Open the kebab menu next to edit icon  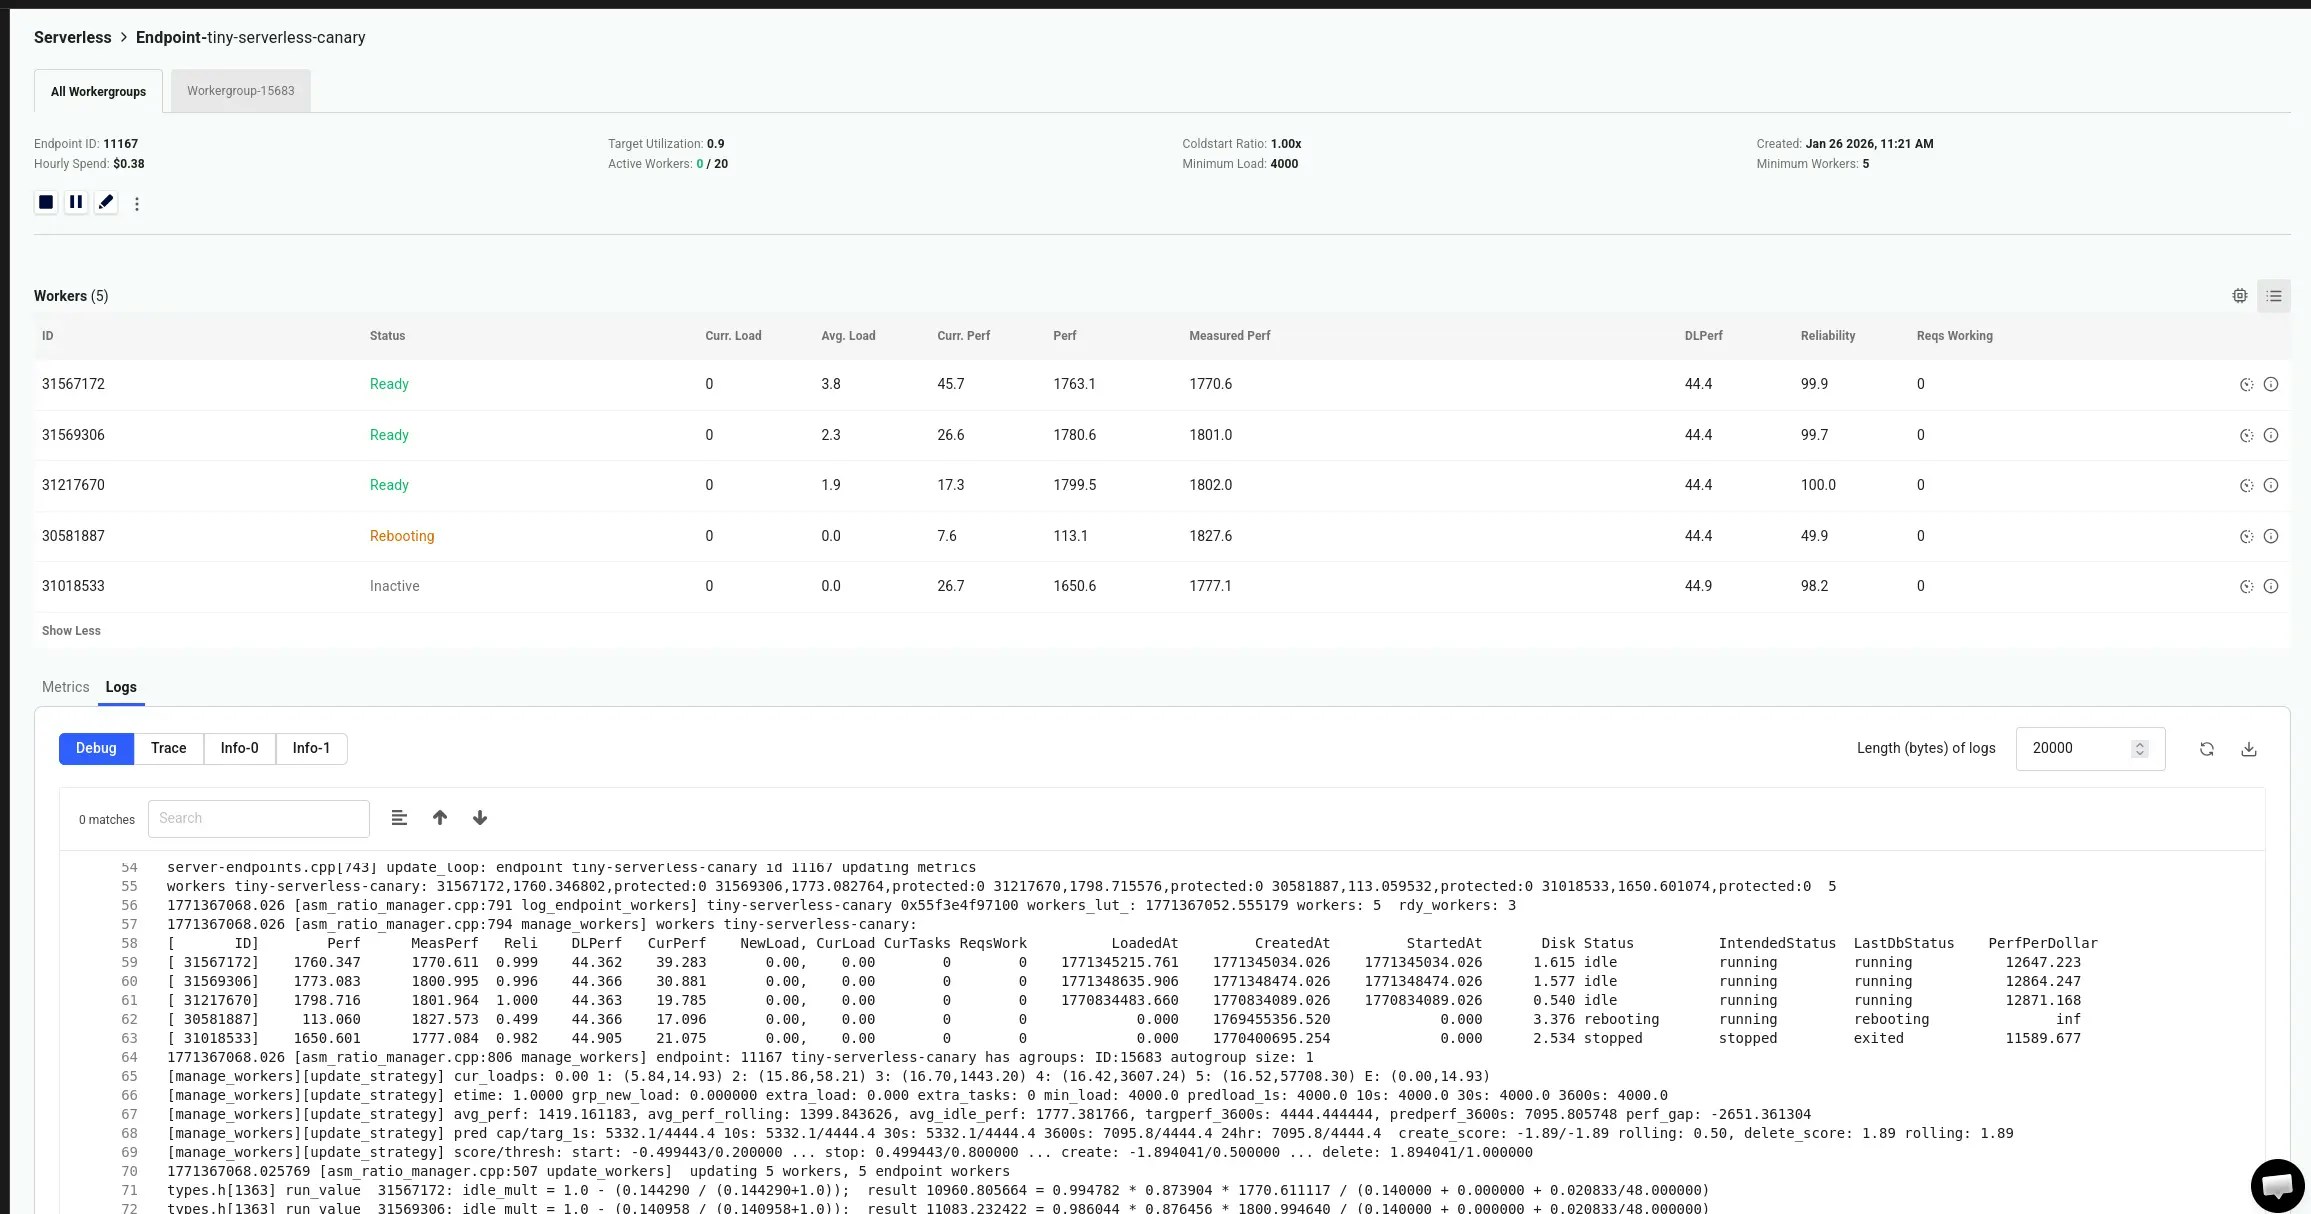click(137, 203)
